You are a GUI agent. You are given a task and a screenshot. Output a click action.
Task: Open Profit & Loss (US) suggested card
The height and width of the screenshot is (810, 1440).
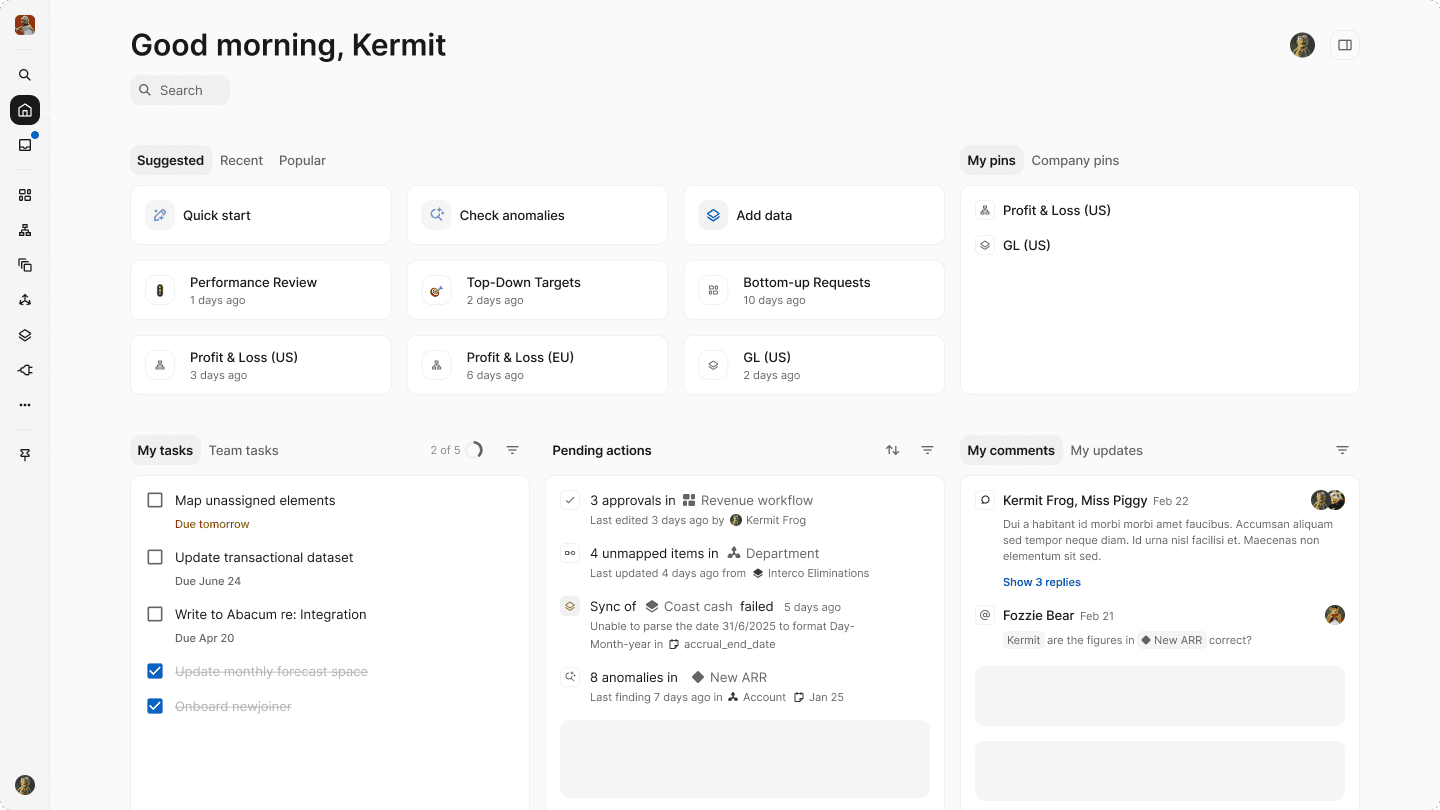pyautogui.click(x=261, y=365)
